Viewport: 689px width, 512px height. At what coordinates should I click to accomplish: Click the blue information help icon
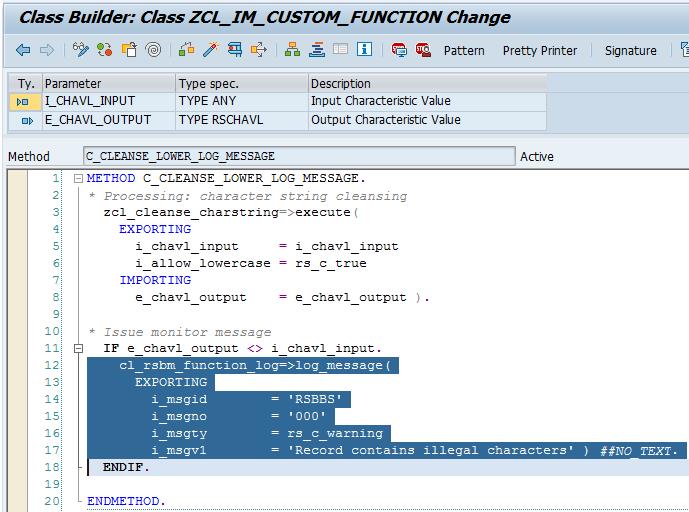365,50
